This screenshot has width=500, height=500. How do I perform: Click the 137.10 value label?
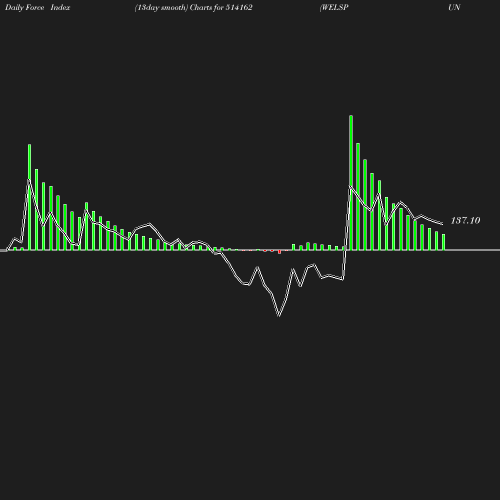465,220
